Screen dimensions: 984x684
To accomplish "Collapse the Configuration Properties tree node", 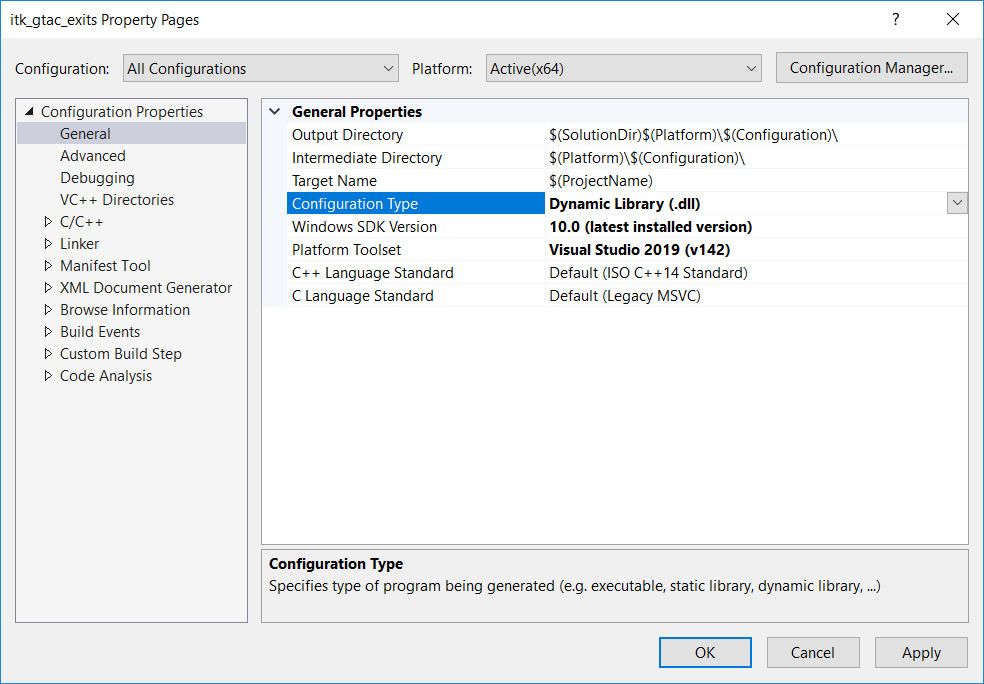I will click(28, 112).
